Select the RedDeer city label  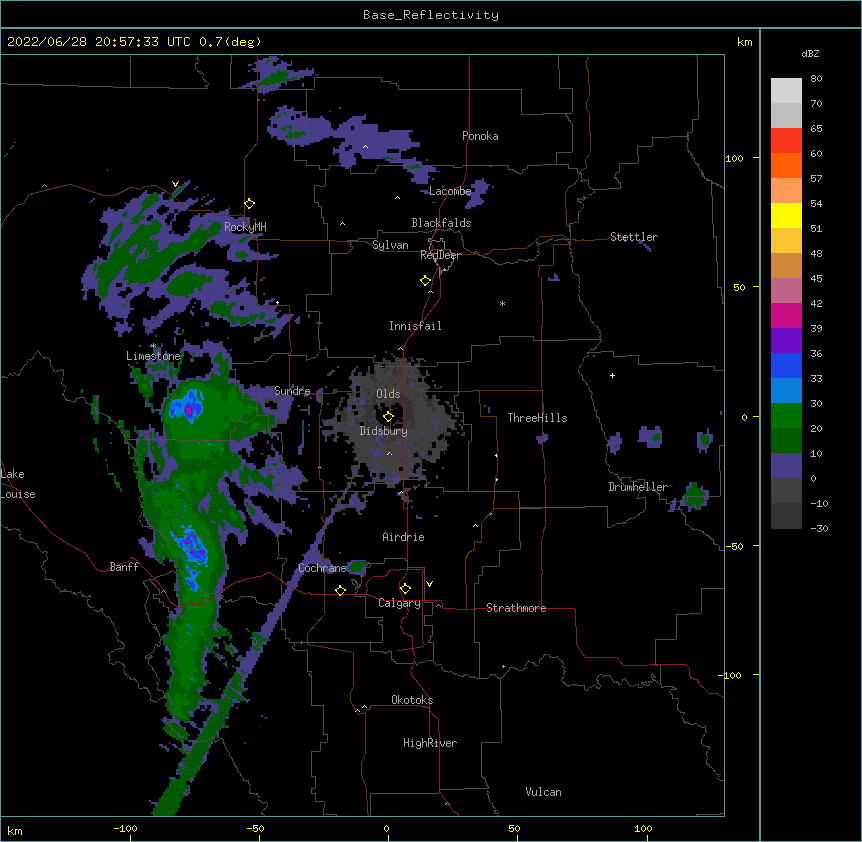(x=440, y=255)
